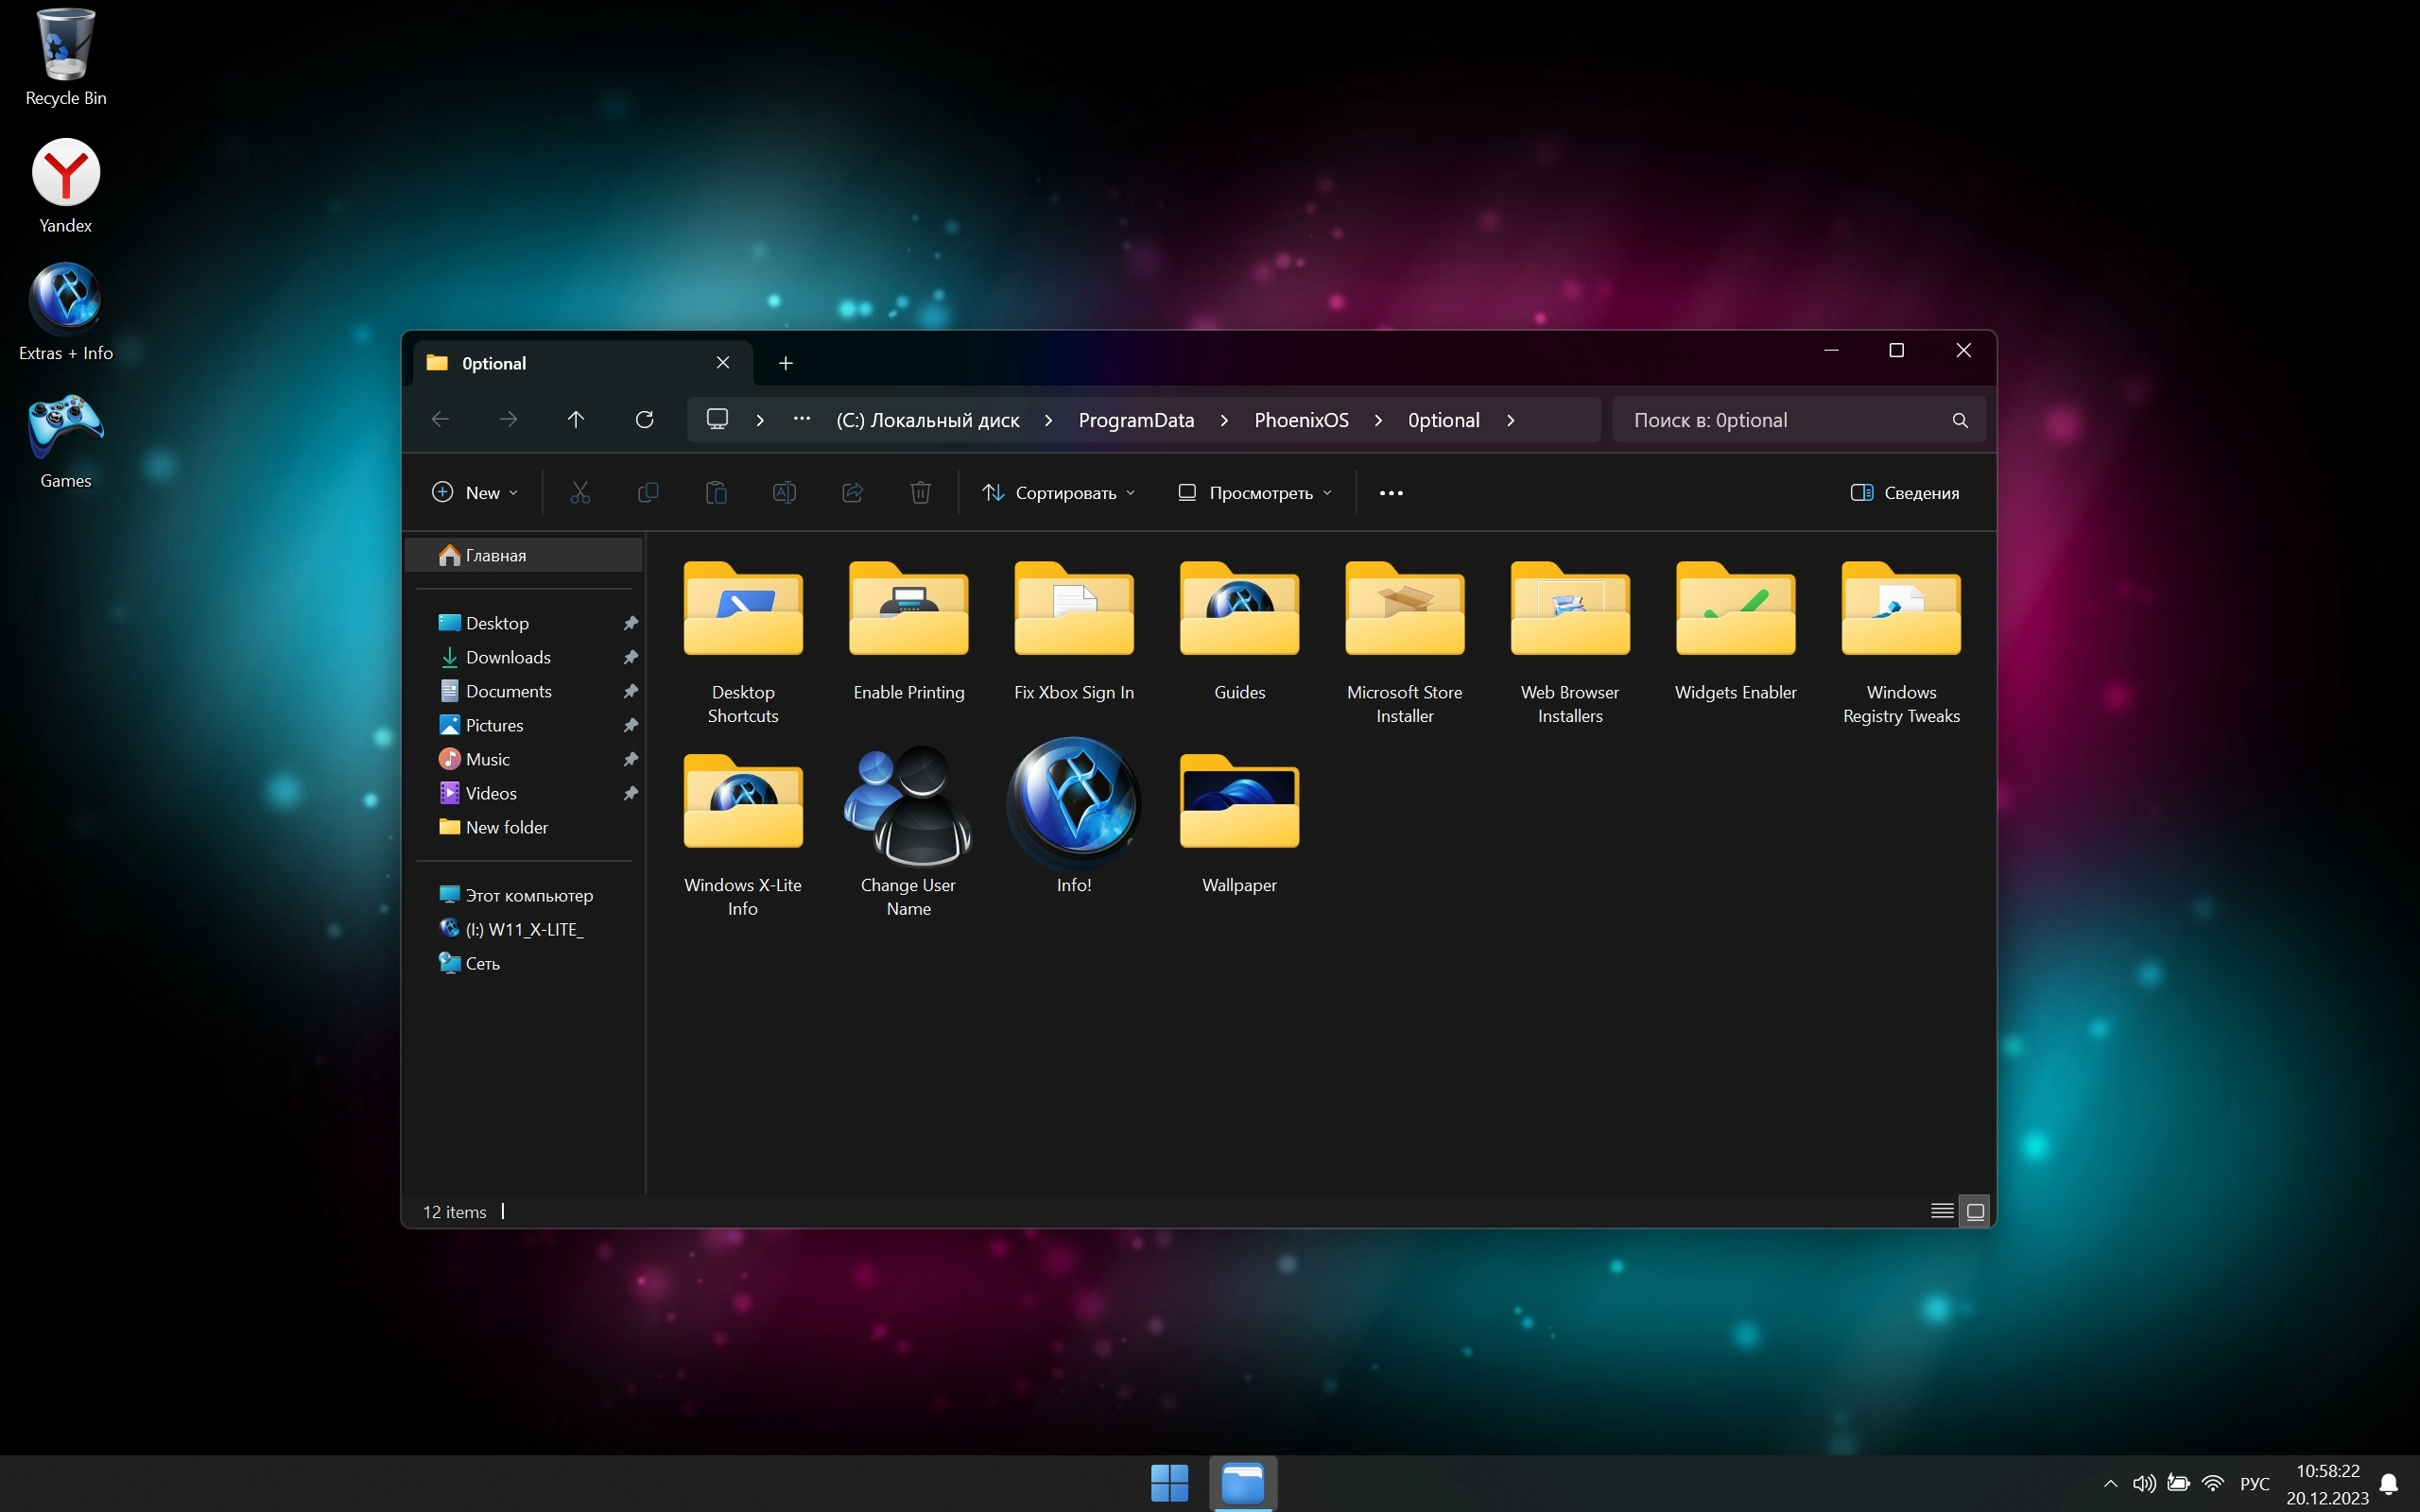Switch to large icons view layout
The width and height of the screenshot is (2420, 1512).
point(1976,1211)
